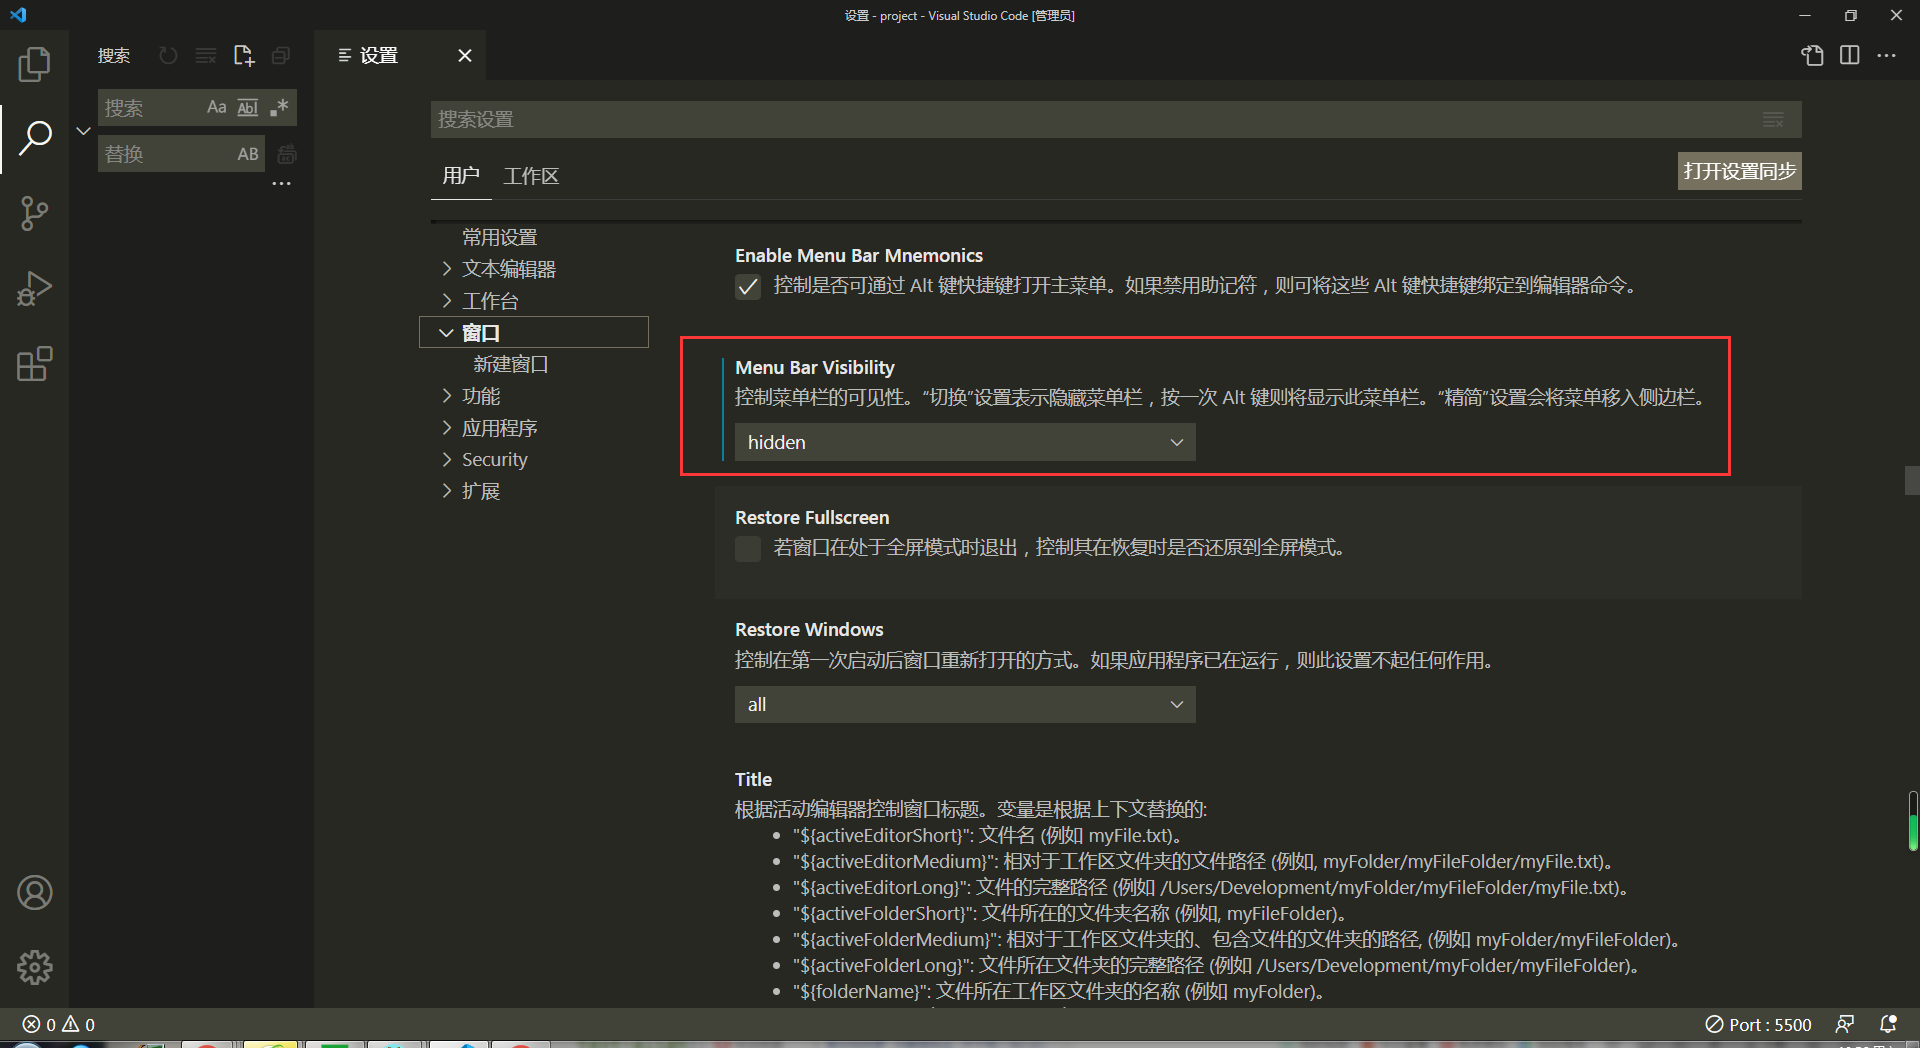1920x1048 pixels.
Task: Expand the Security category
Action: [494, 460]
